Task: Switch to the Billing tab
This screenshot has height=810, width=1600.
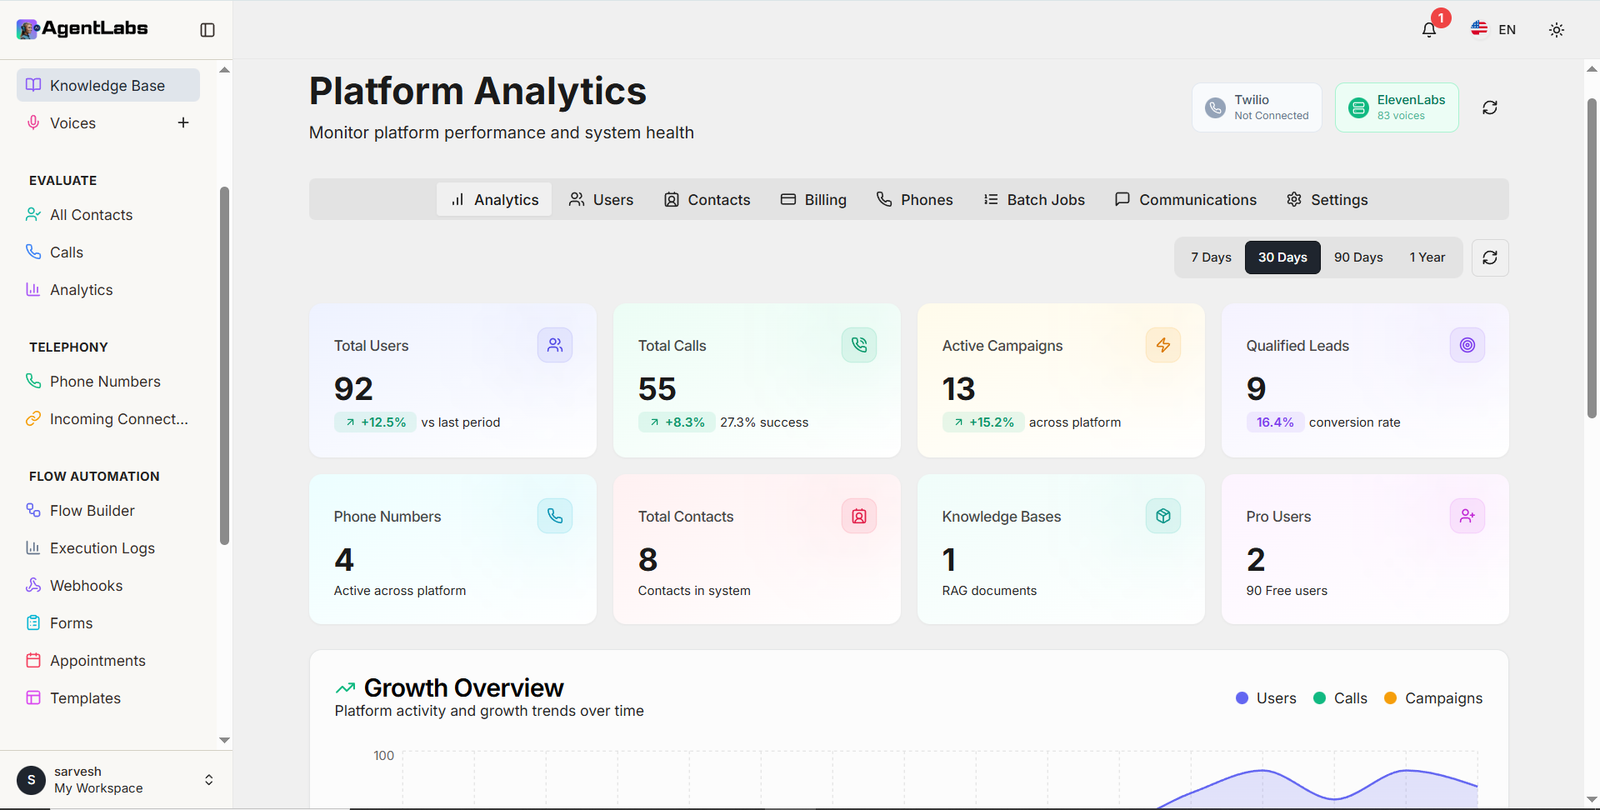Action: click(x=813, y=199)
